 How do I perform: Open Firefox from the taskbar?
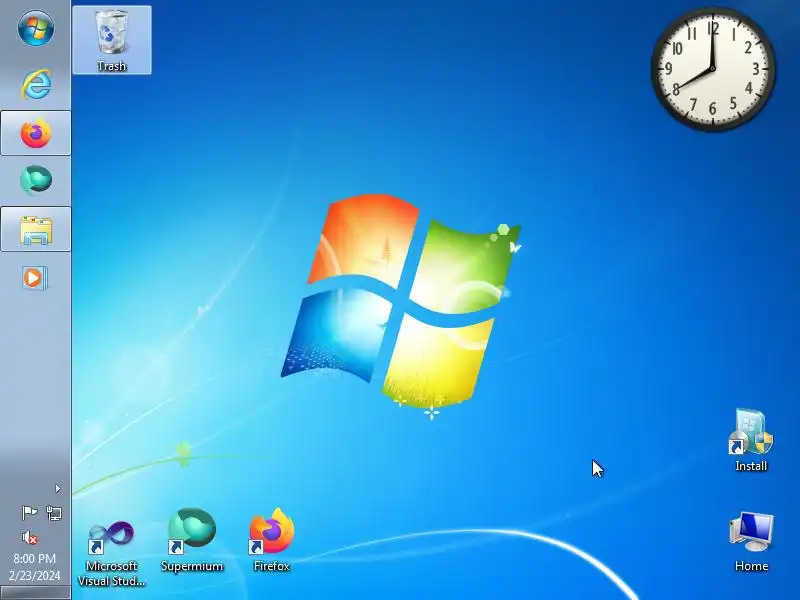click(36, 133)
